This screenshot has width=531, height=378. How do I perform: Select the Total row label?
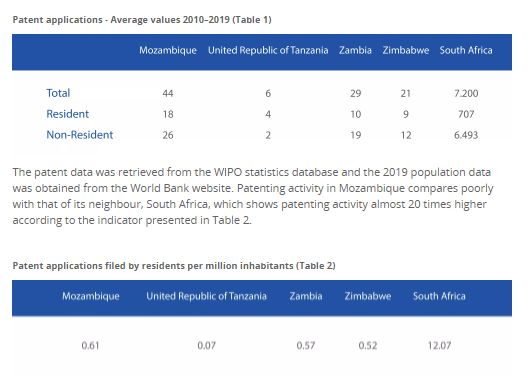click(58, 93)
